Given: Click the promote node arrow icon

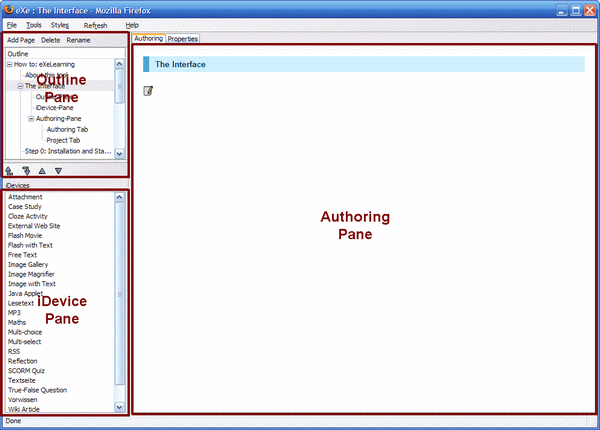Looking at the screenshot, I should point(10,171).
